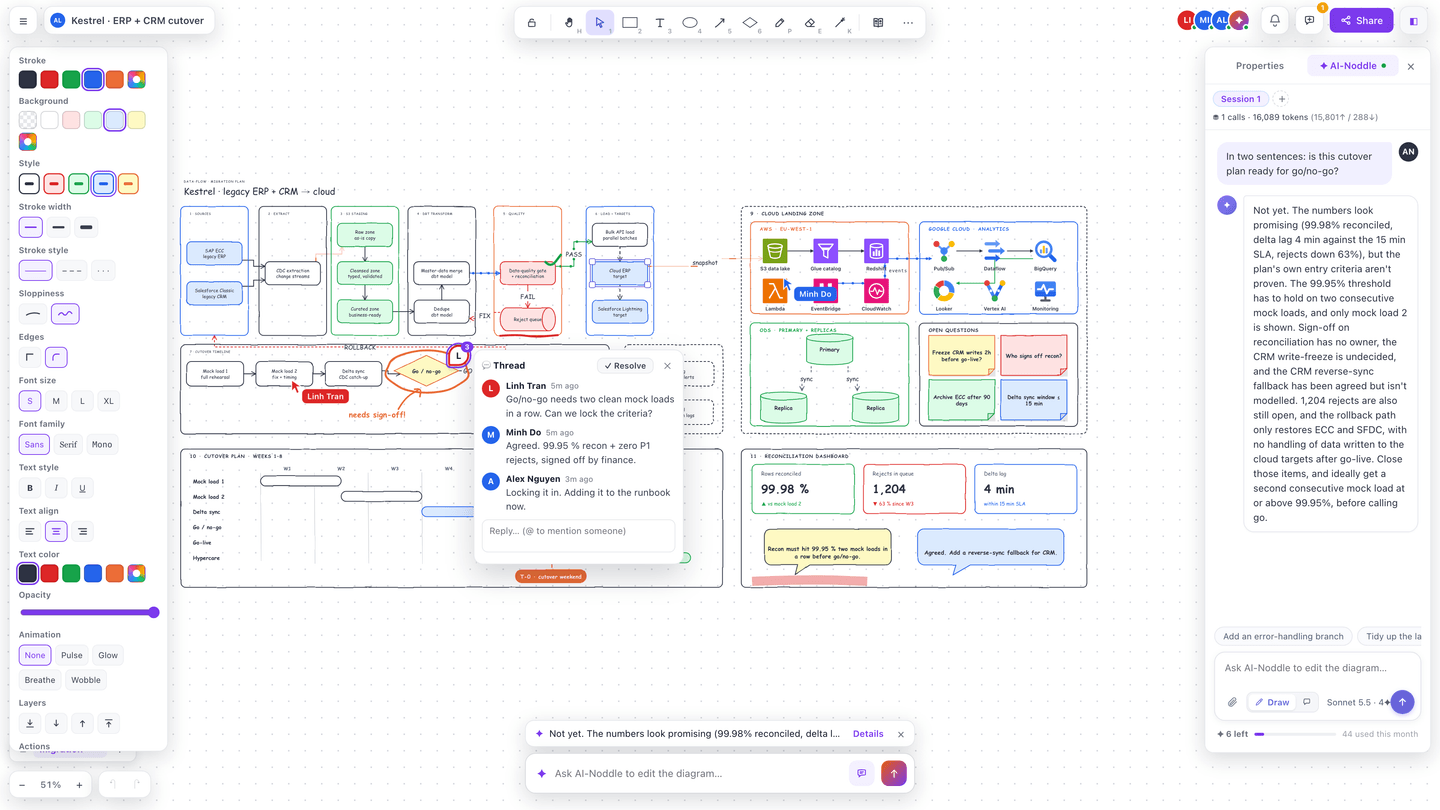Focus the thread Reply field
The width and height of the screenshot is (1440, 810).
pyautogui.click(x=578, y=535)
